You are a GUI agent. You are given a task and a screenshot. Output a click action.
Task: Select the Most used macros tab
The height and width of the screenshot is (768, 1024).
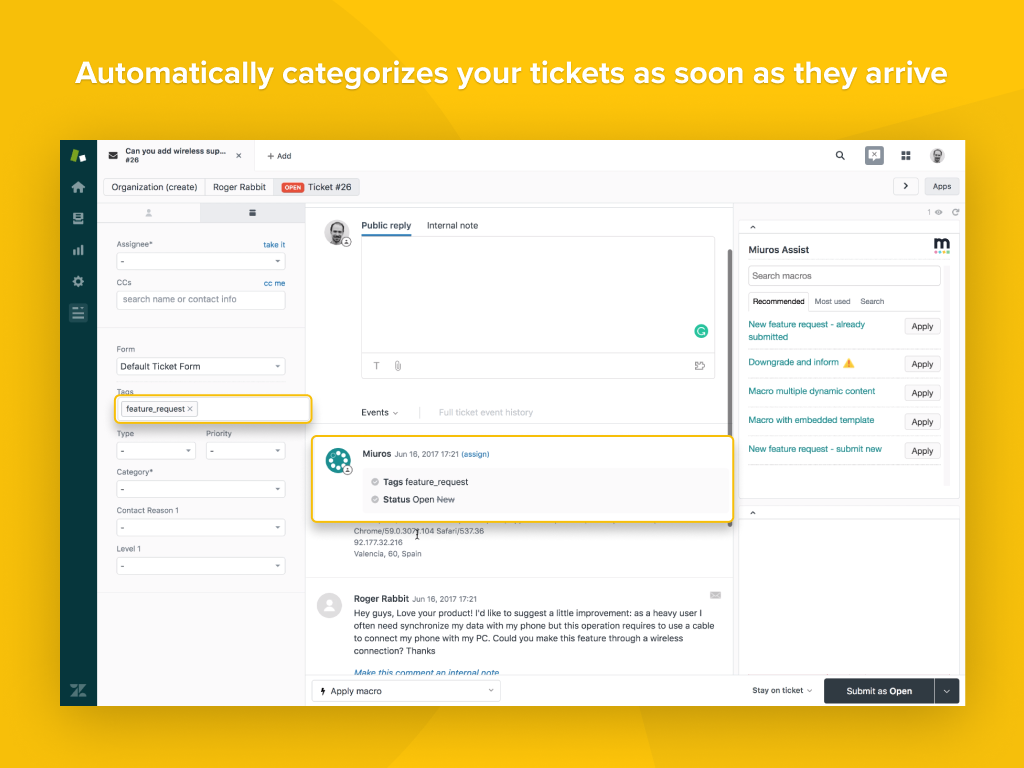832,301
